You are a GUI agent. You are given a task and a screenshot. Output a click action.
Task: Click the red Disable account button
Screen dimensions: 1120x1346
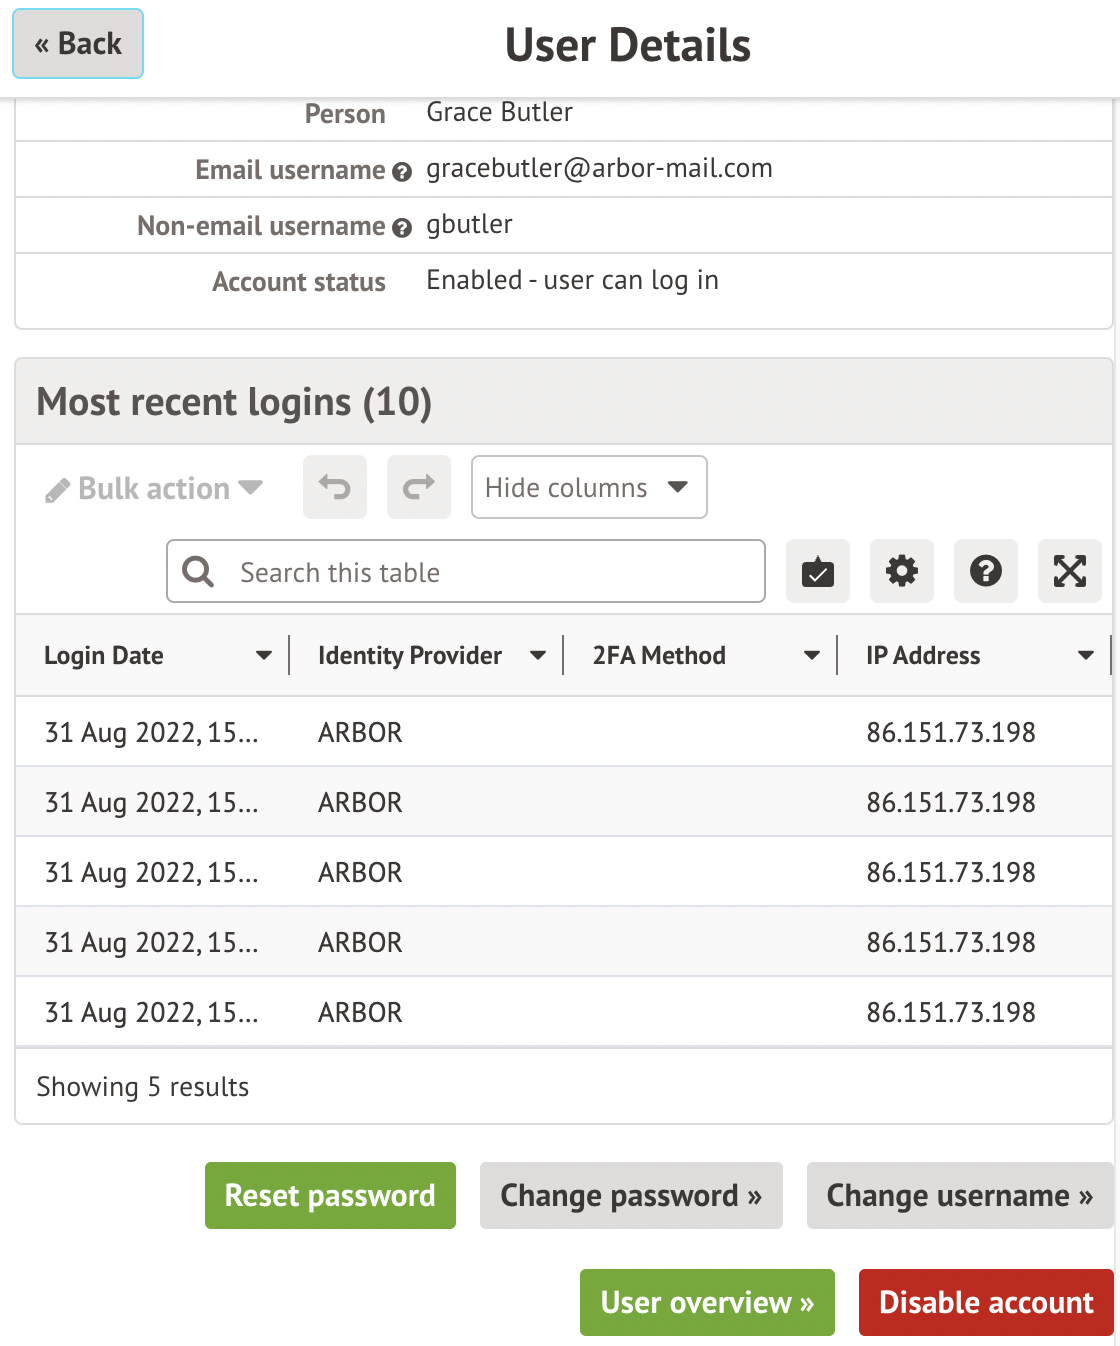tap(986, 1302)
